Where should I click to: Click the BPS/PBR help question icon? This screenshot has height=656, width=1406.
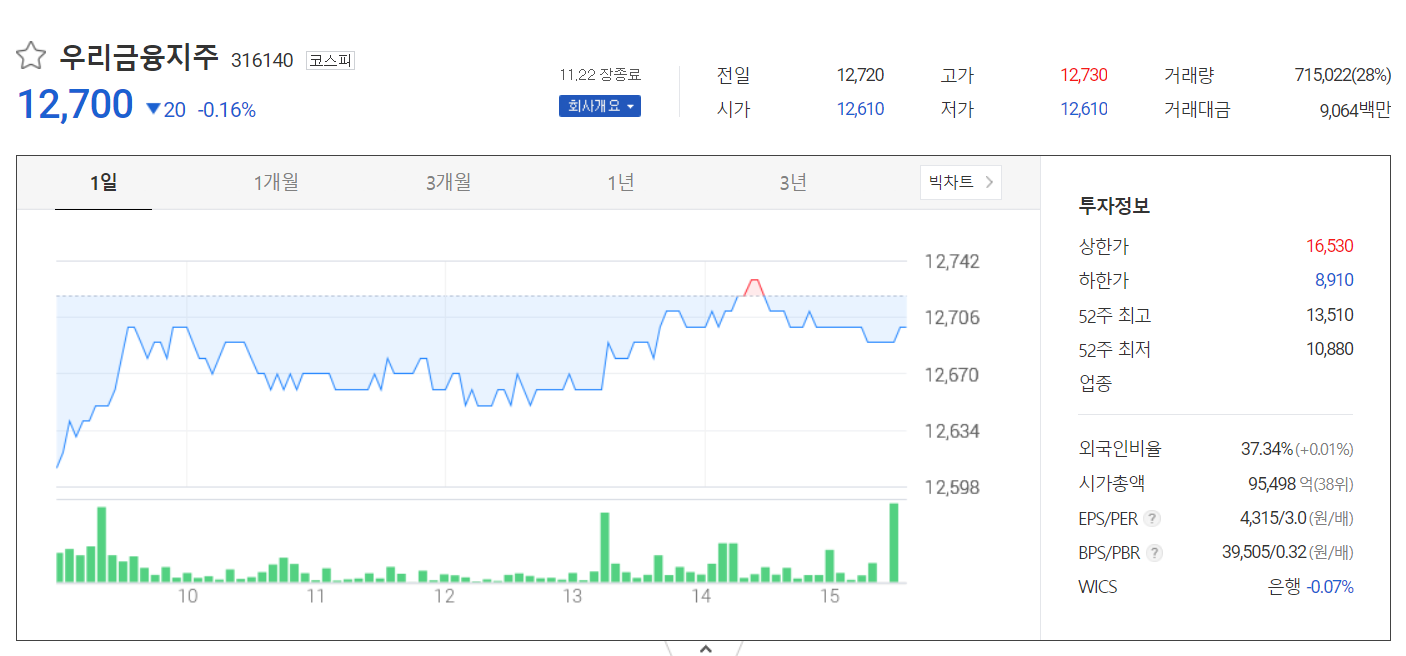click(x=1155, y=552)
